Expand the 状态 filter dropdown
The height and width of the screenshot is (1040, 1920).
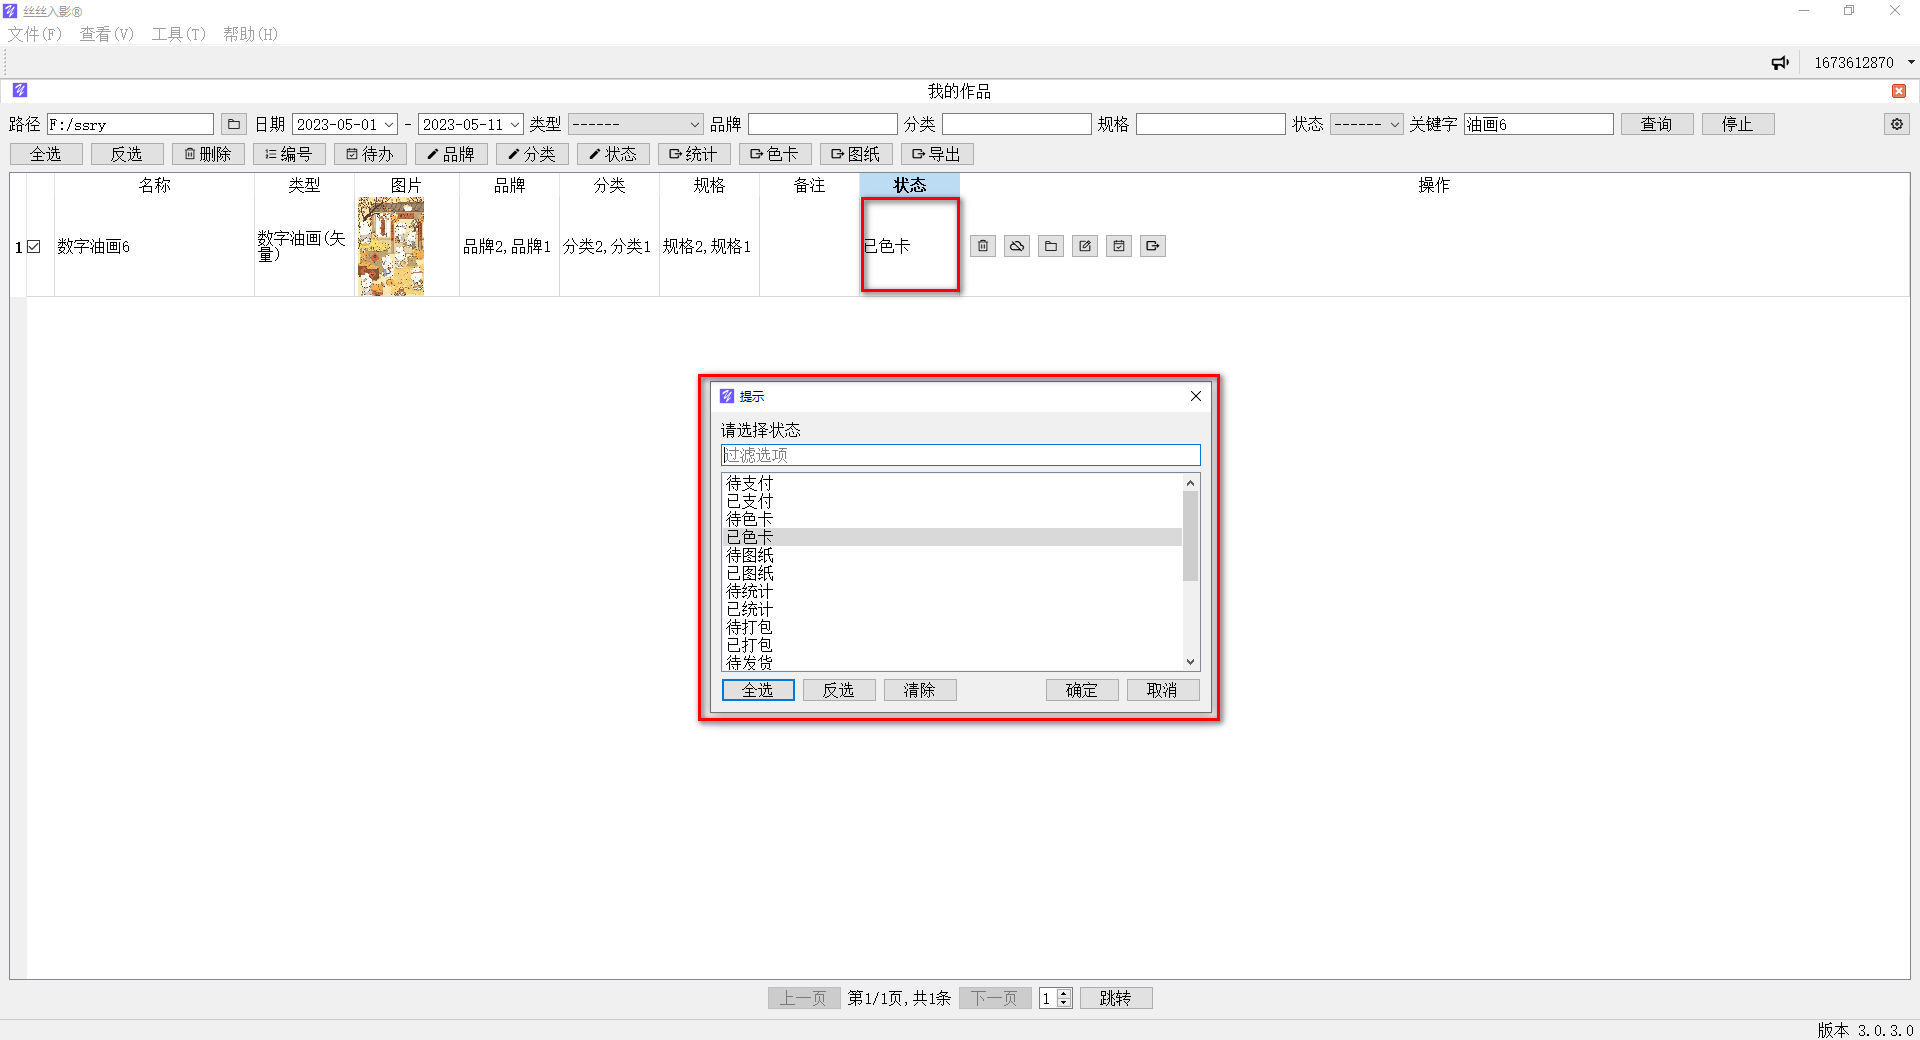(x=1394, y=125)
